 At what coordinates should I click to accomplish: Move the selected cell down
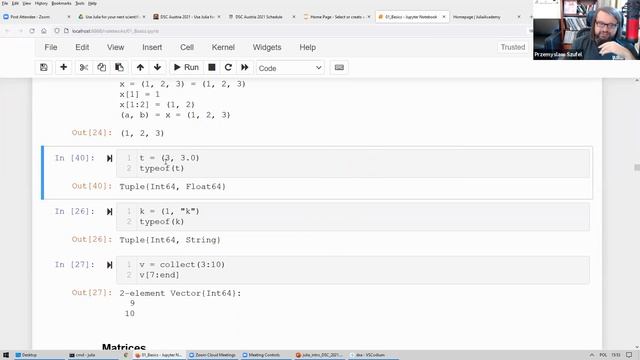[157, 67]
